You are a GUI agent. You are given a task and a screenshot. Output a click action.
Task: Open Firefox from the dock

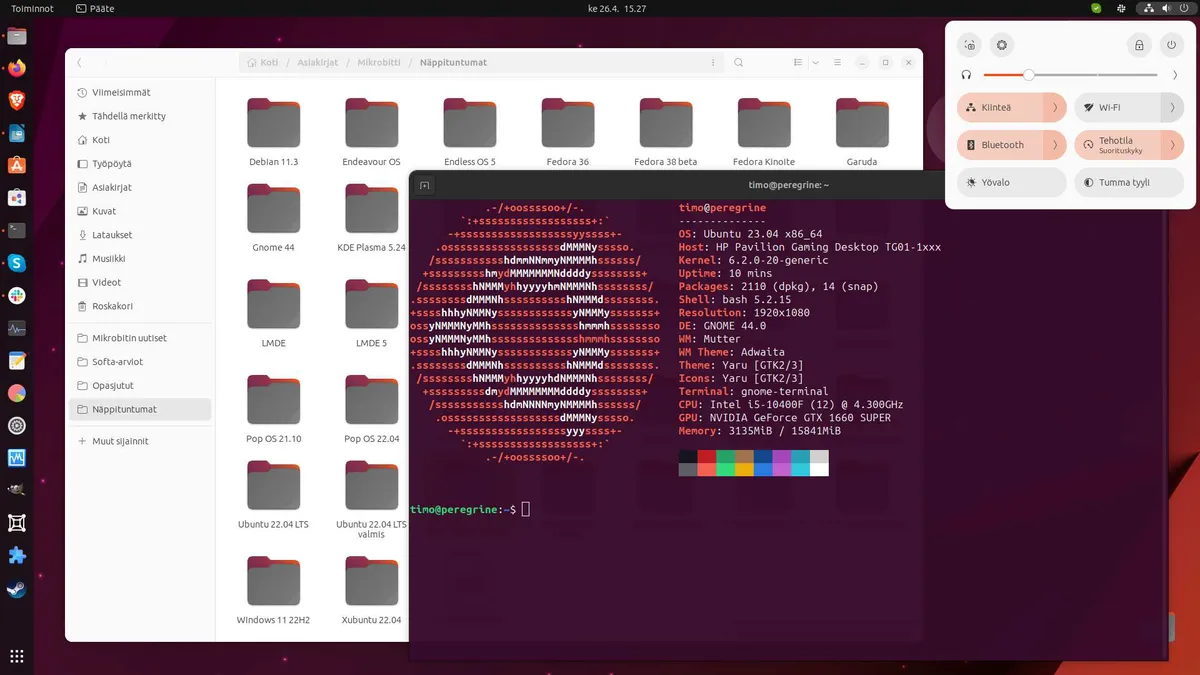click(15, 68)
